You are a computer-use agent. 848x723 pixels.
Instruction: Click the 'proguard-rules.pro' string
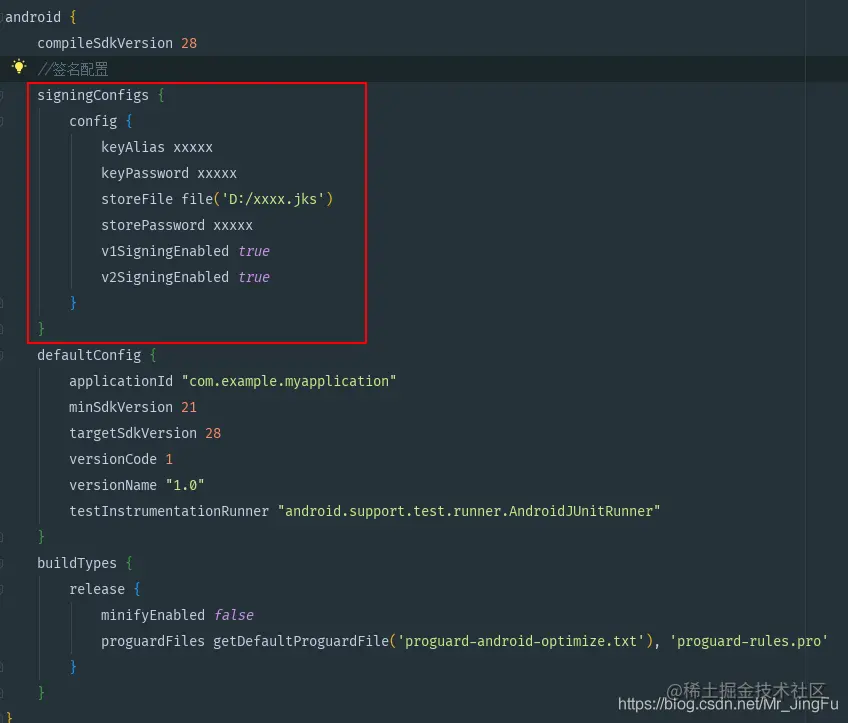pyautogui.click(x=749, y=641)
